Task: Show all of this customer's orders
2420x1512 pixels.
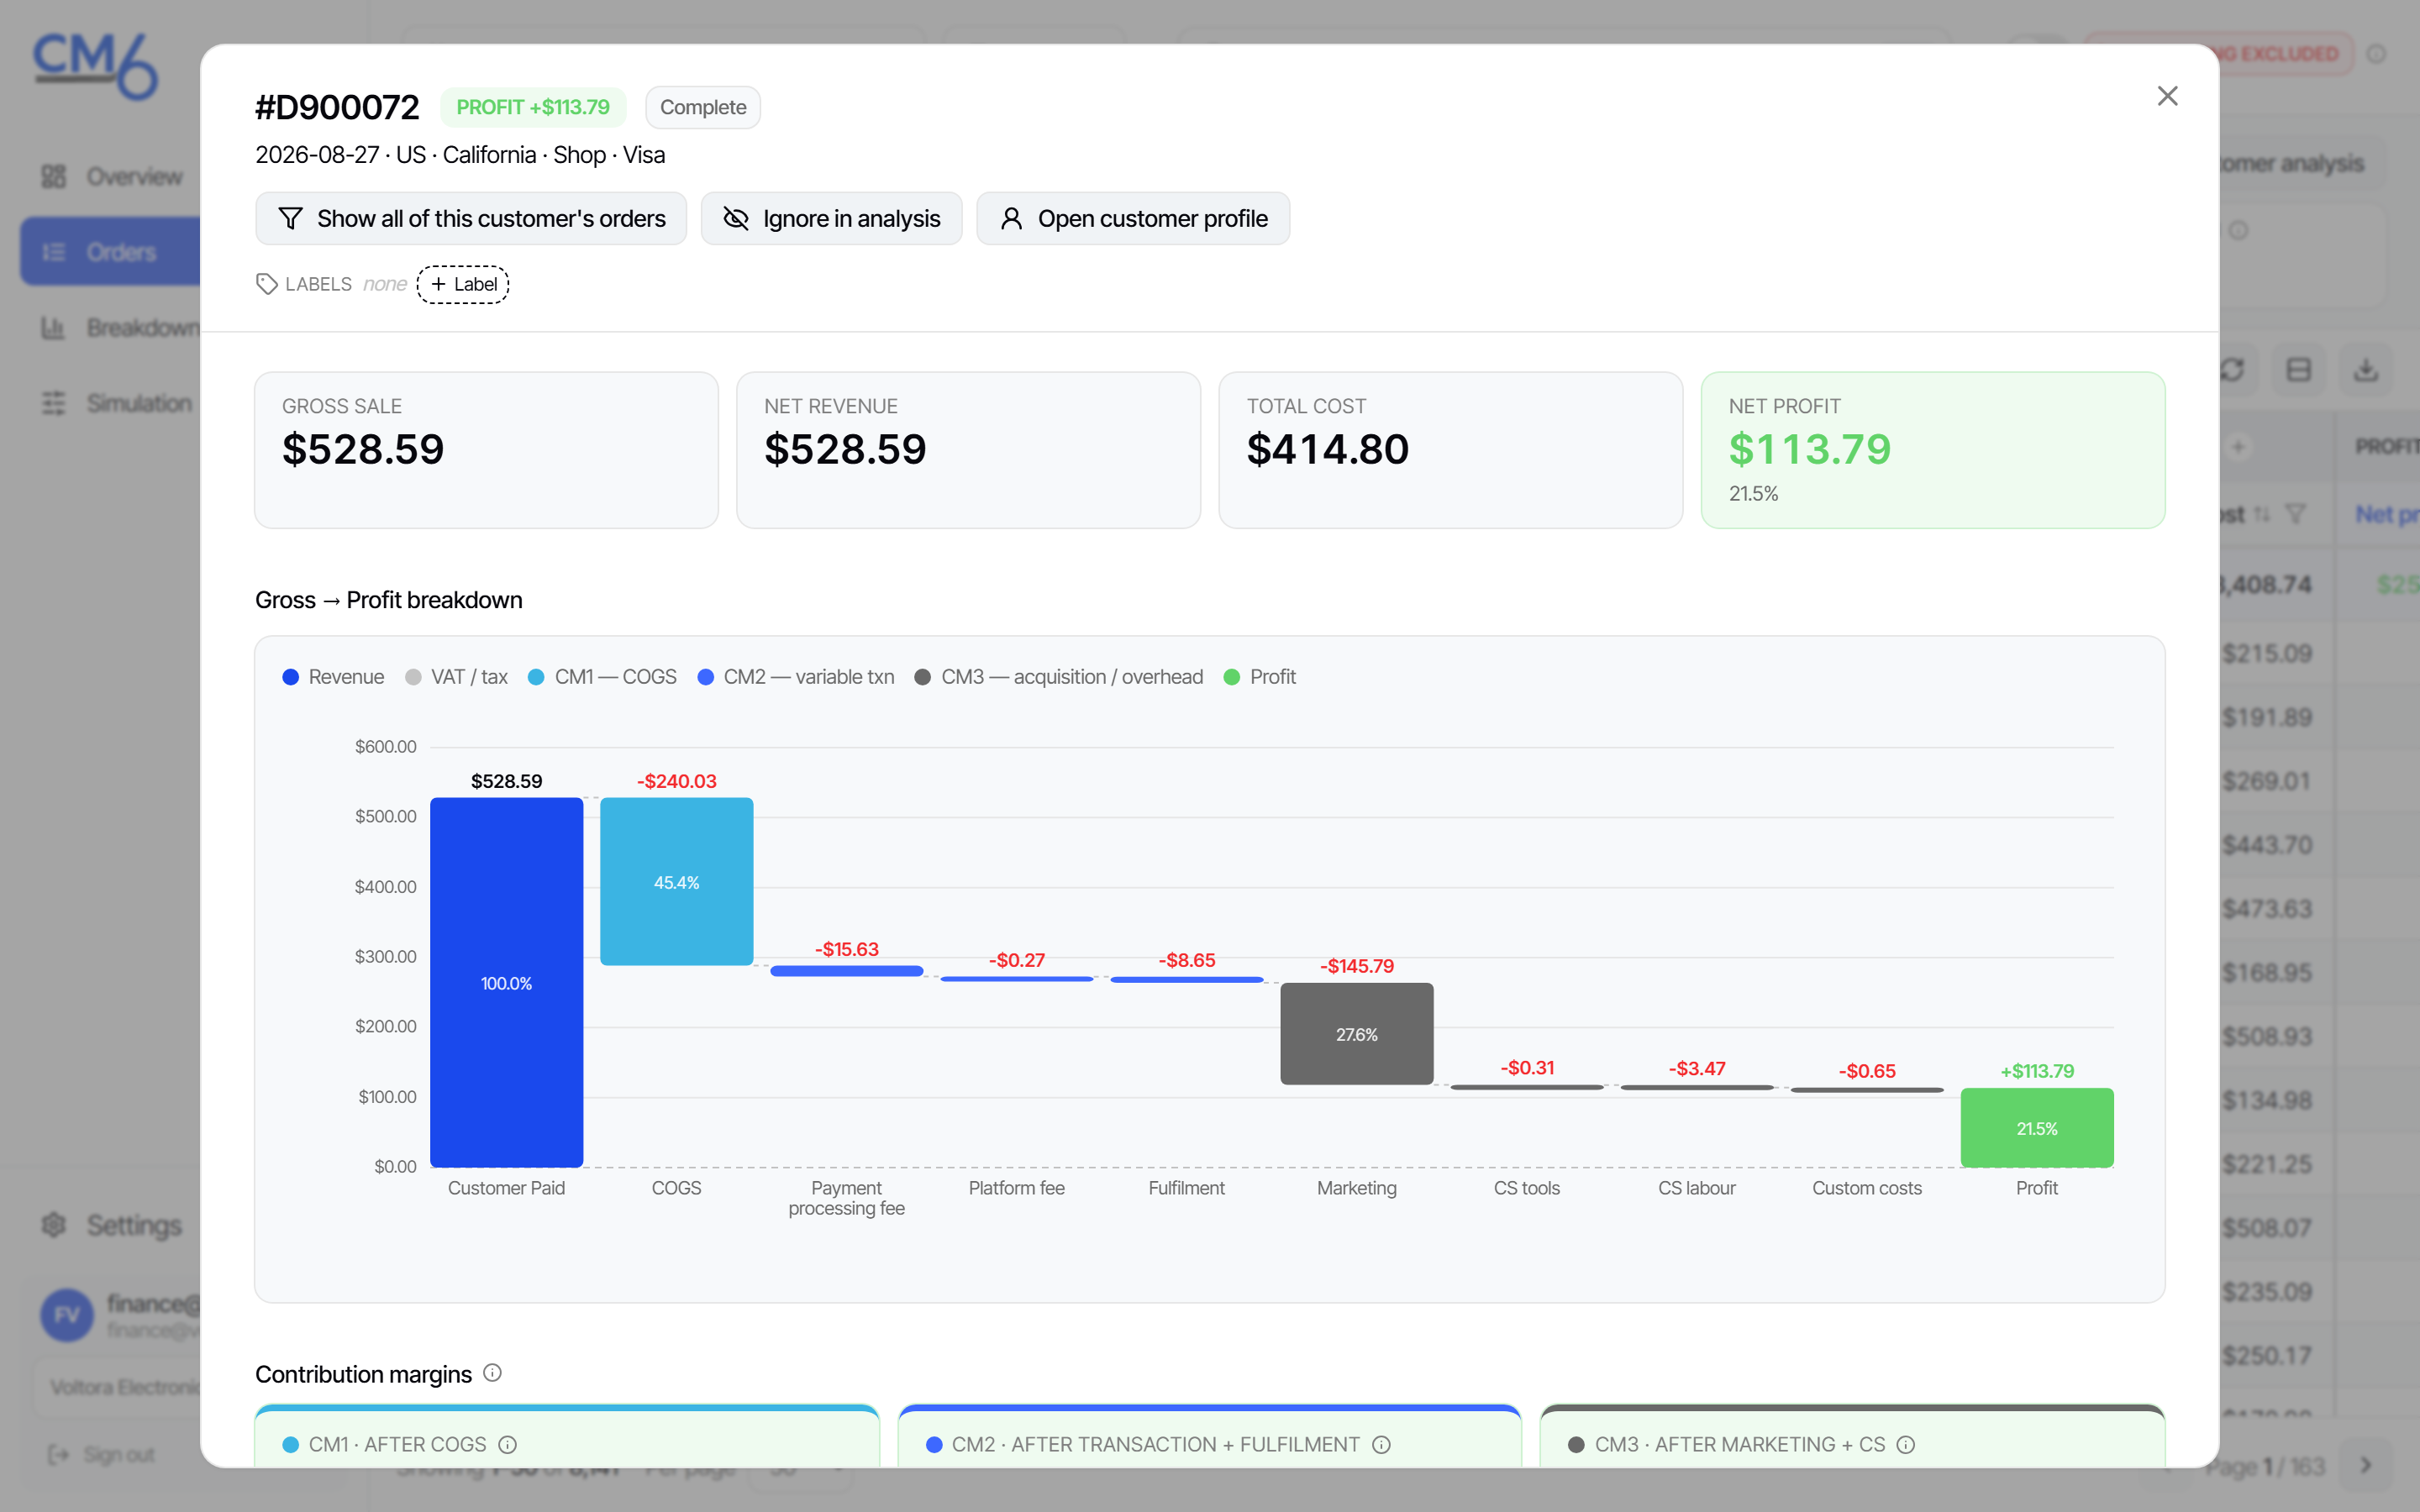Action: tap(471, 218)
